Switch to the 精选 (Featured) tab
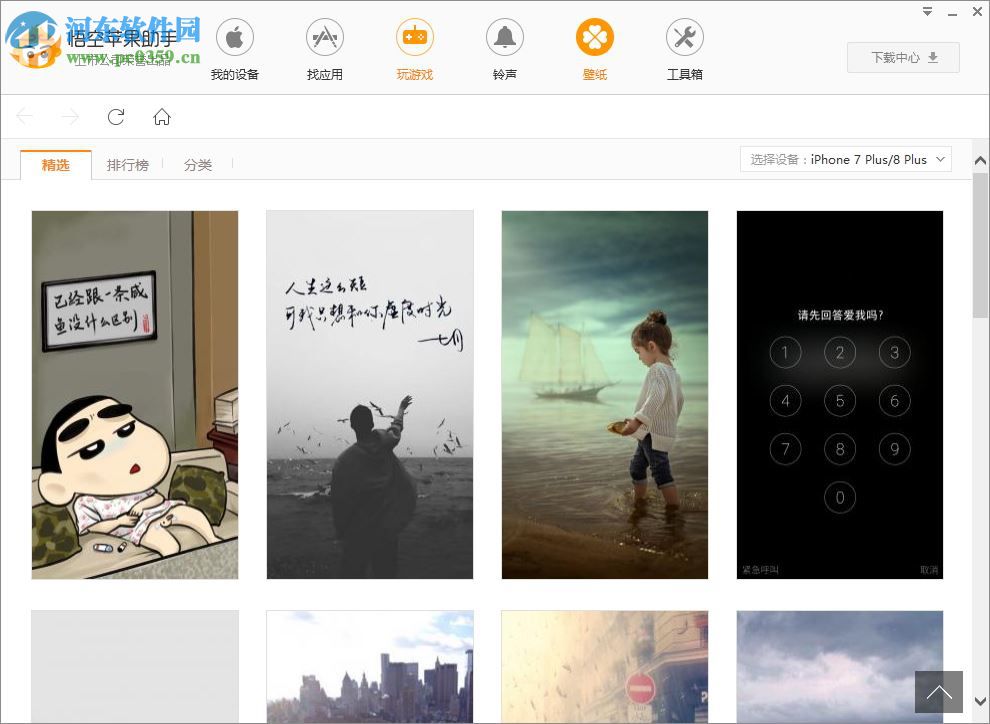 coord(56,165)
